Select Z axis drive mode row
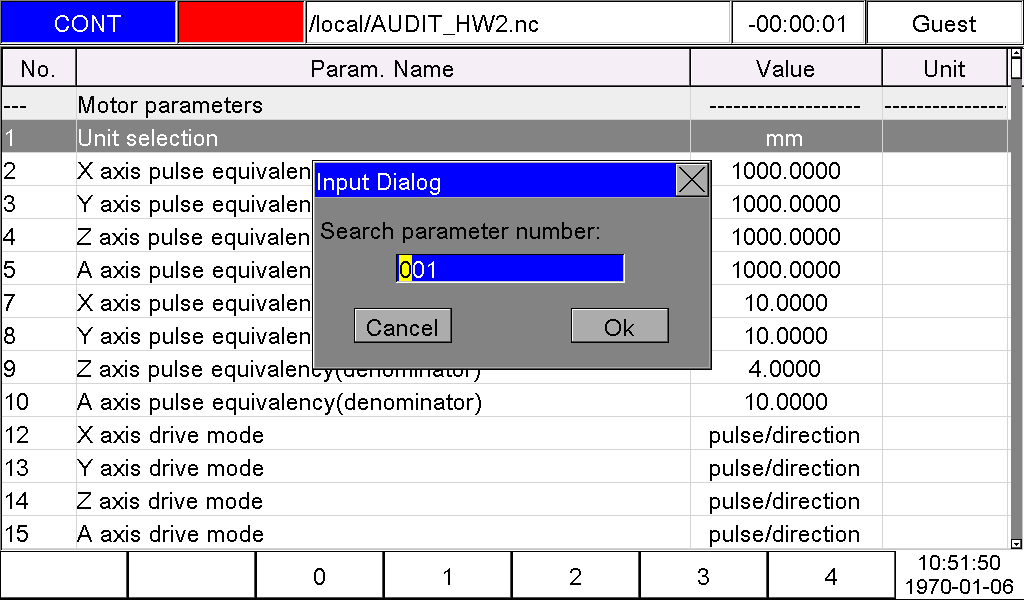1024x600 pixels. tap(505, 501)
